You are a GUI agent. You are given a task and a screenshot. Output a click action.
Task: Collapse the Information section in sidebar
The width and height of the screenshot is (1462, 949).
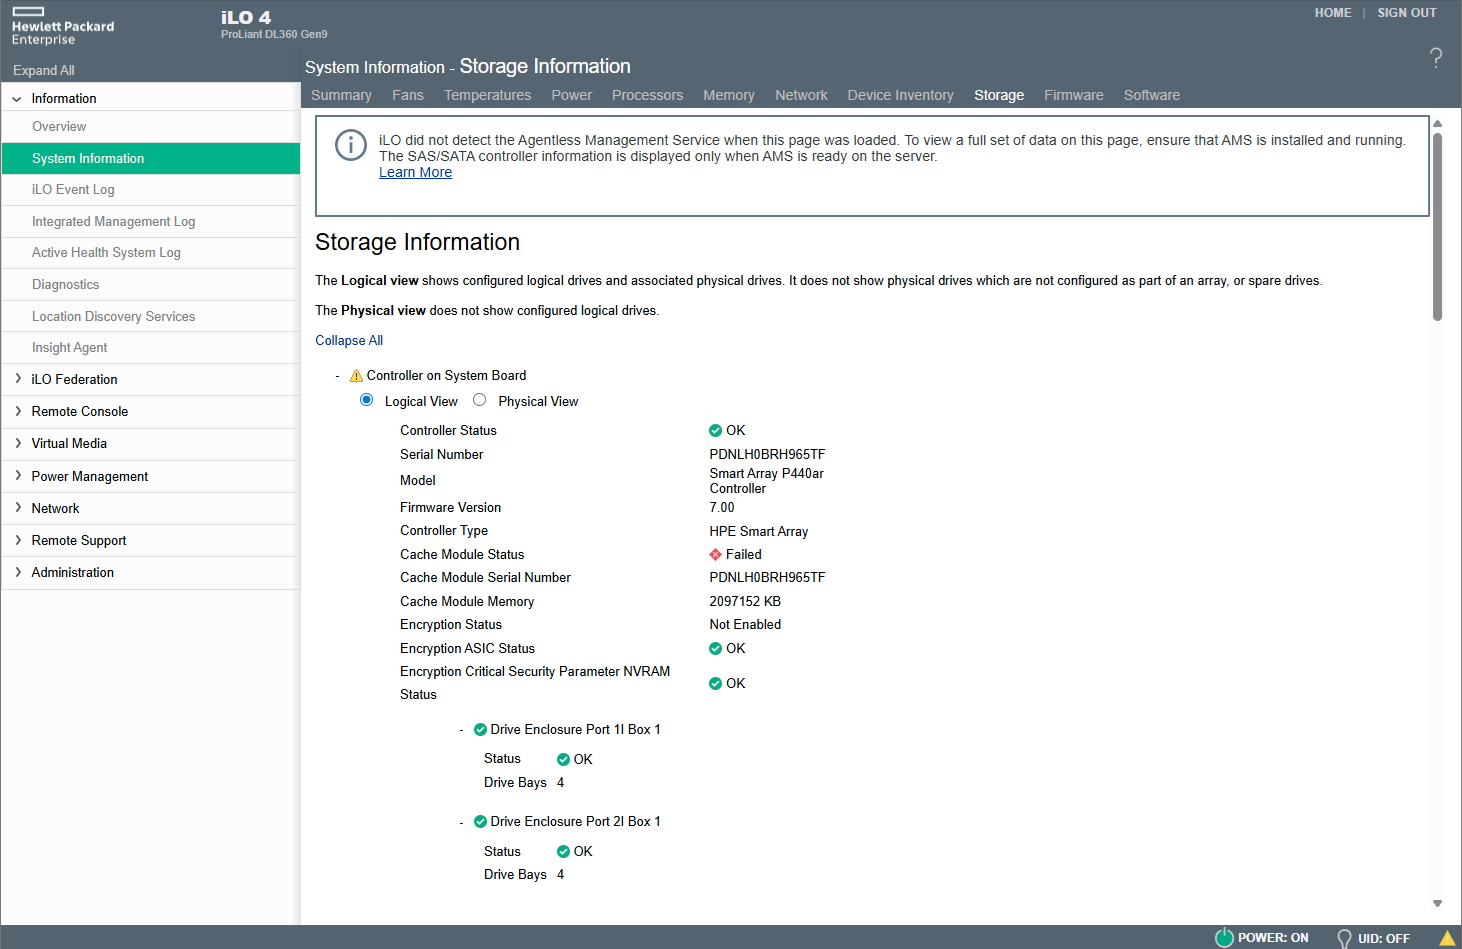(x=17, y=99)
